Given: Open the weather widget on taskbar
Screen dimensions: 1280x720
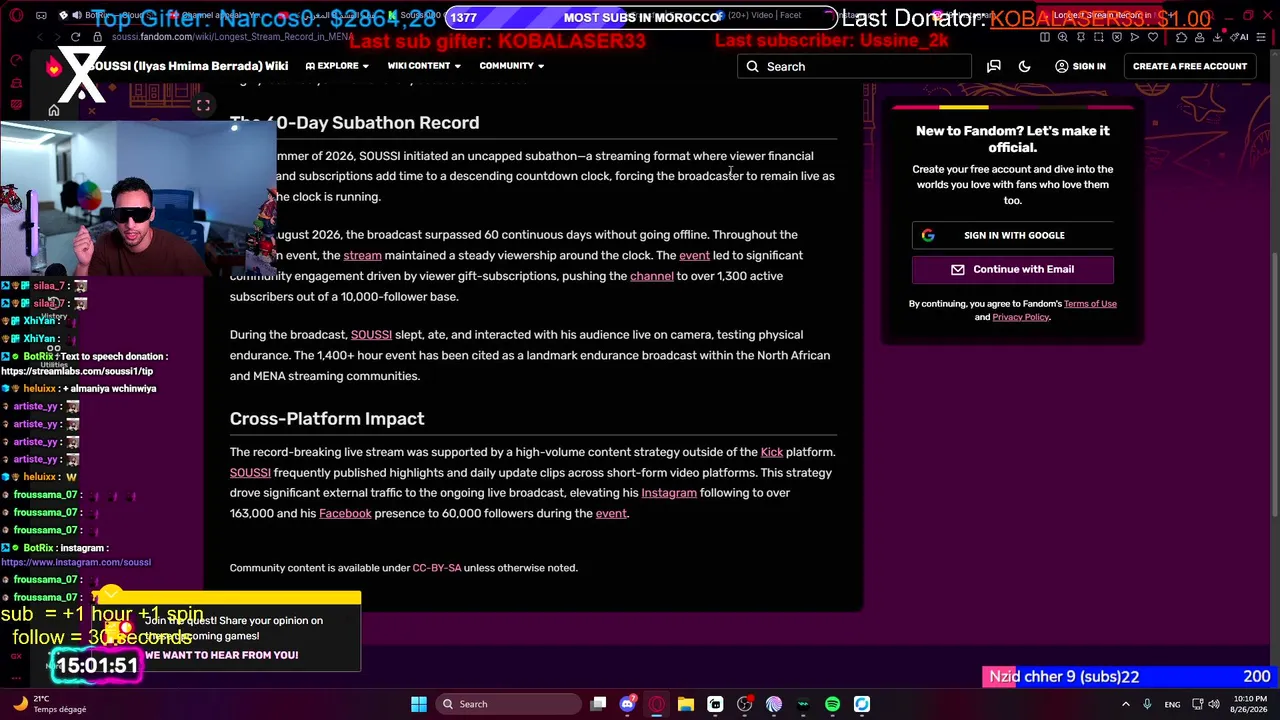Looking at the screenshot, I should tap(48, 704).
